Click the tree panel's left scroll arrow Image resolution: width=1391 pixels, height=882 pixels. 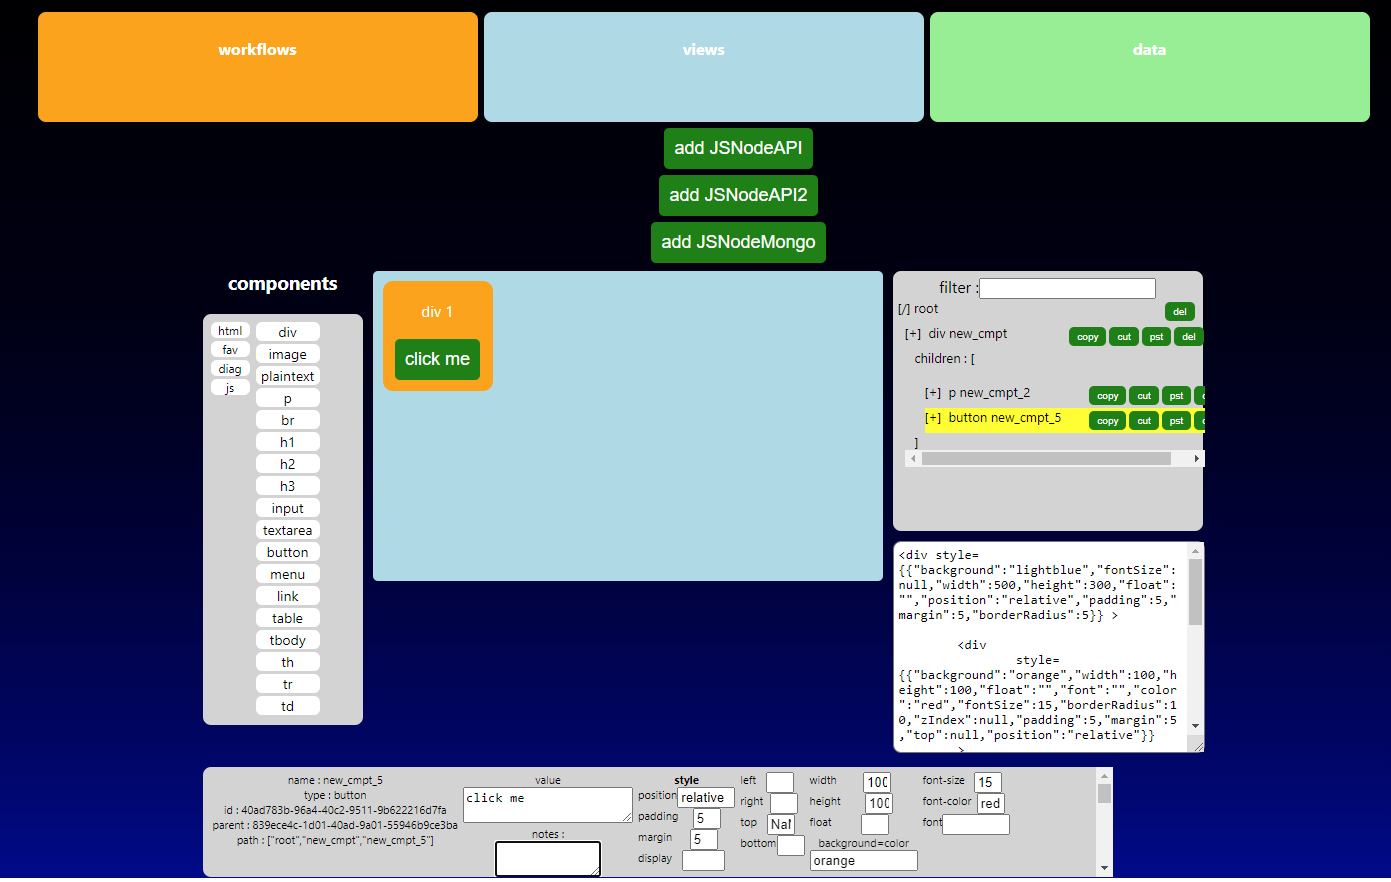[x=913, y=459]
